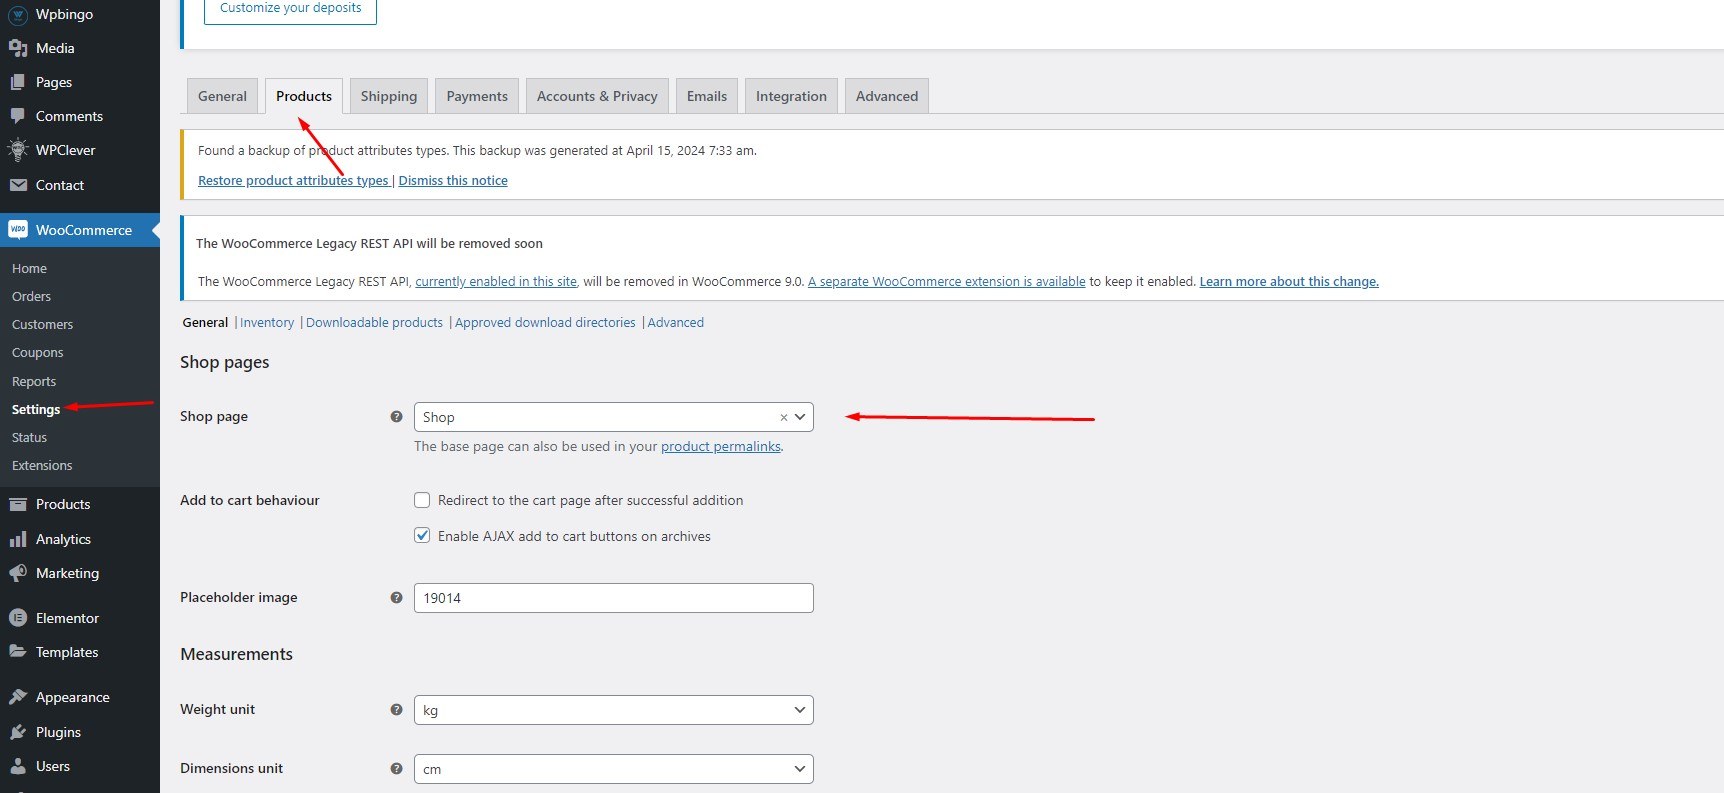This screenshot has width=1724, height=793.
Task: Click Restore product attributes types link
Action: tap(293, 181)
